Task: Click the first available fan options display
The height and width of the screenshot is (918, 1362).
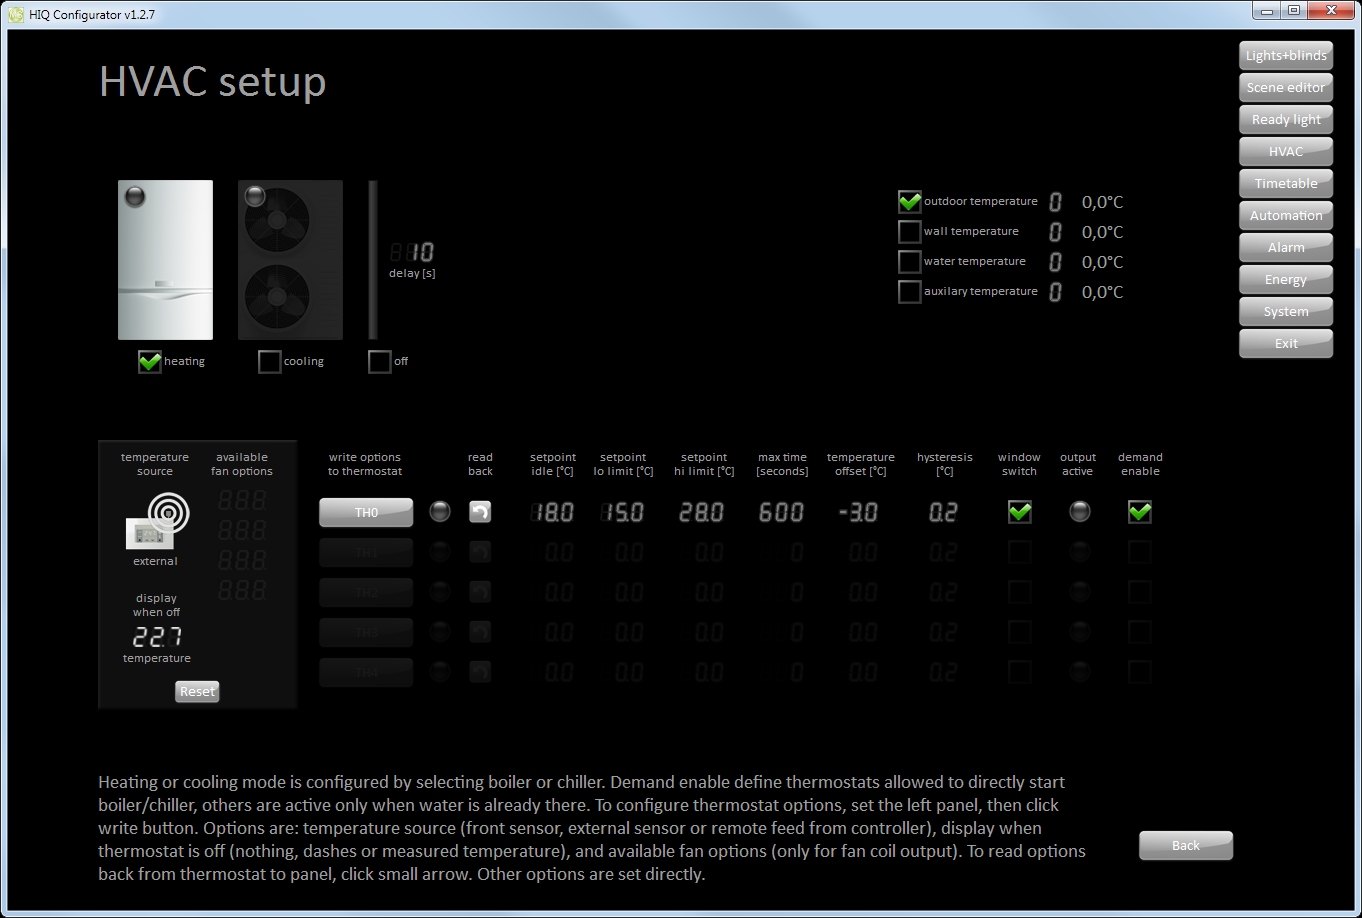Action: (242, 500)
